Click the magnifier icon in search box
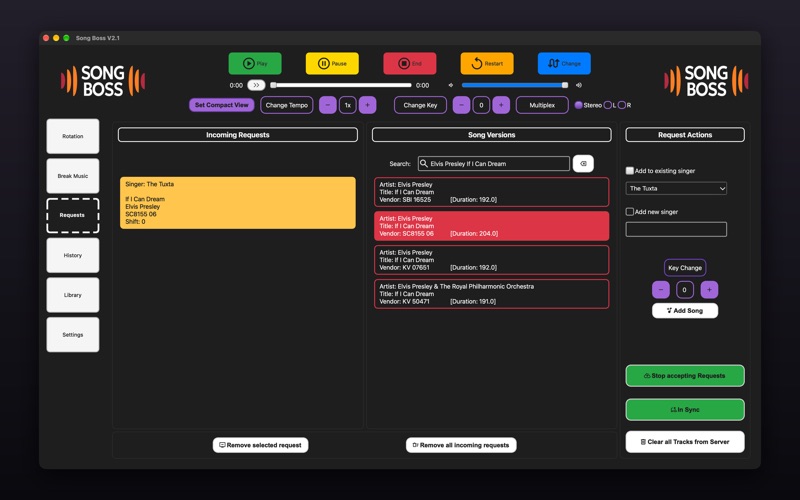 (x=424, y=164)
